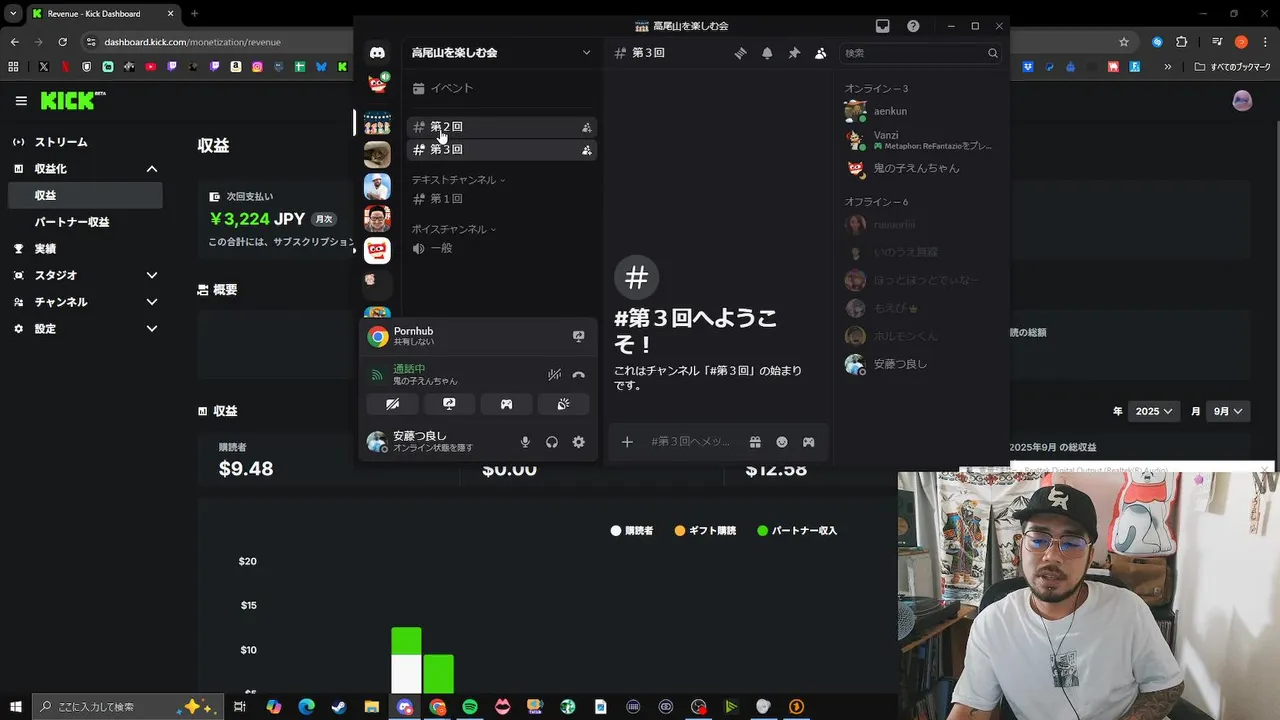Mute the Discord microphone
Image resolution: width=1280 pixels, height=720 pixels.
click(525, 442)
